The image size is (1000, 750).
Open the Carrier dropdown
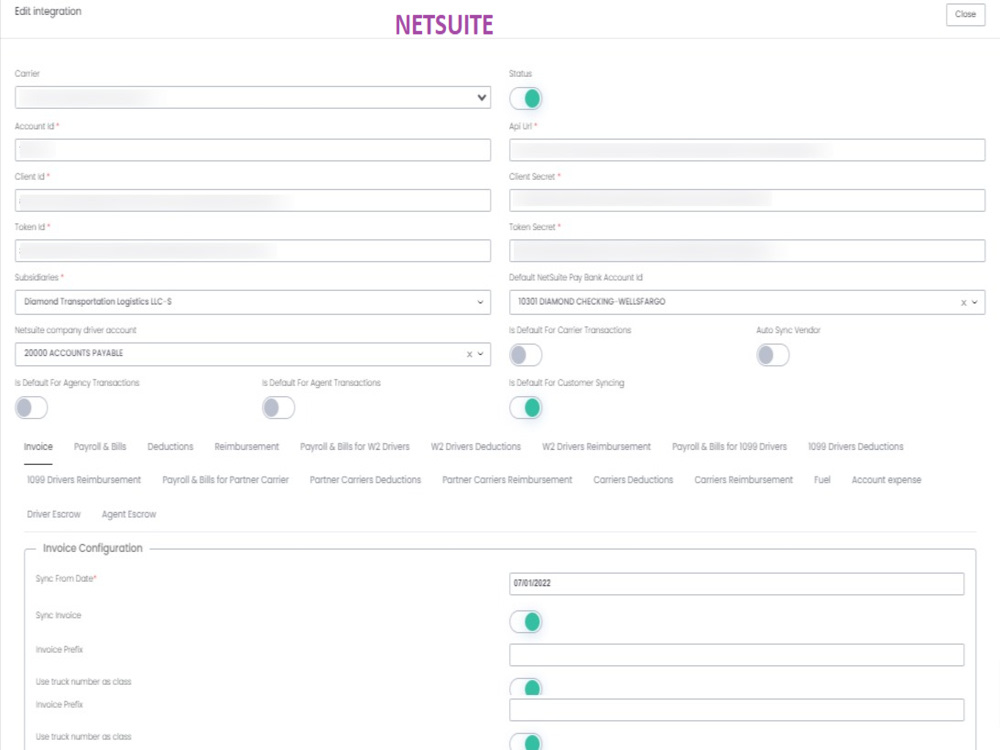click(253, 98)
